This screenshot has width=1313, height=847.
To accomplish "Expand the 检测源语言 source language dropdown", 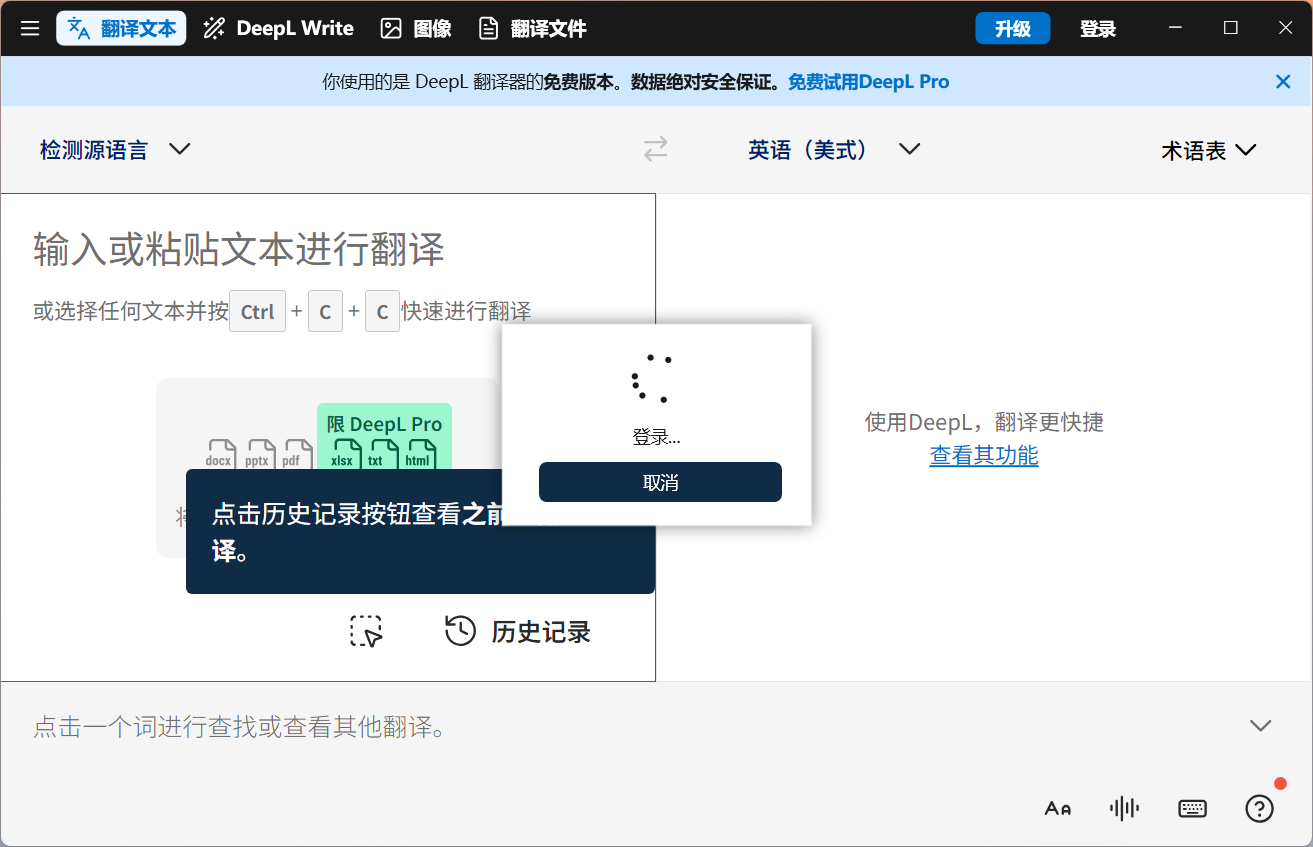I will tap(114, 150).
